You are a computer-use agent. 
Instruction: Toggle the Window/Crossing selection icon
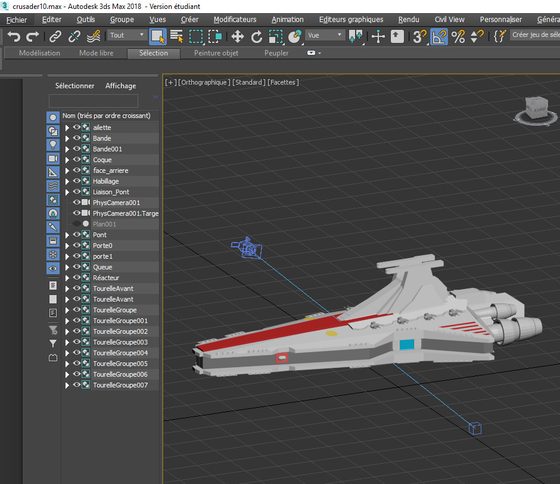[x=215, y=36]
